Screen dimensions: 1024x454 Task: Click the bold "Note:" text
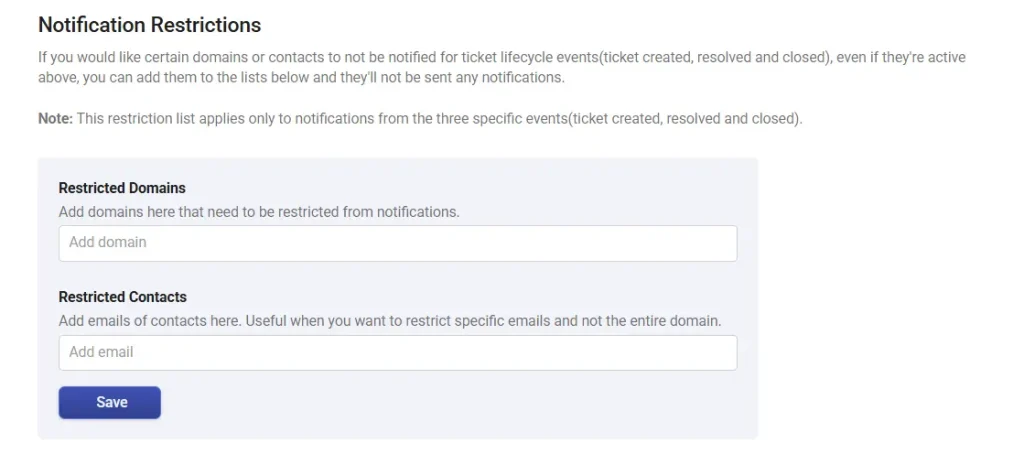[x=54, y=119]
